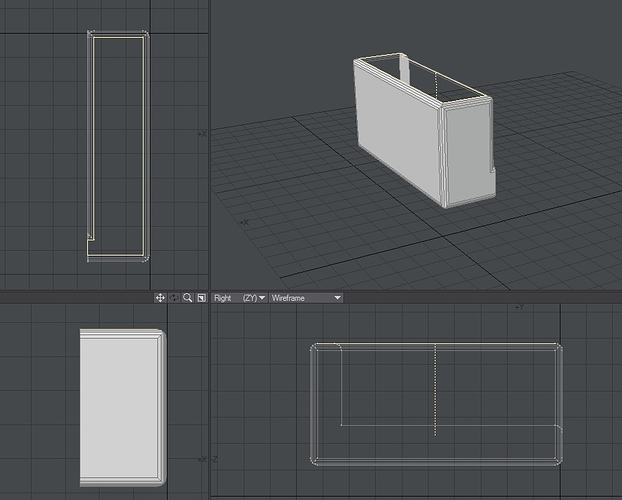Click the zoom magnifier icon
Image resolution: width=622 pixels, height=500 pixels.
tap(187, 298)
